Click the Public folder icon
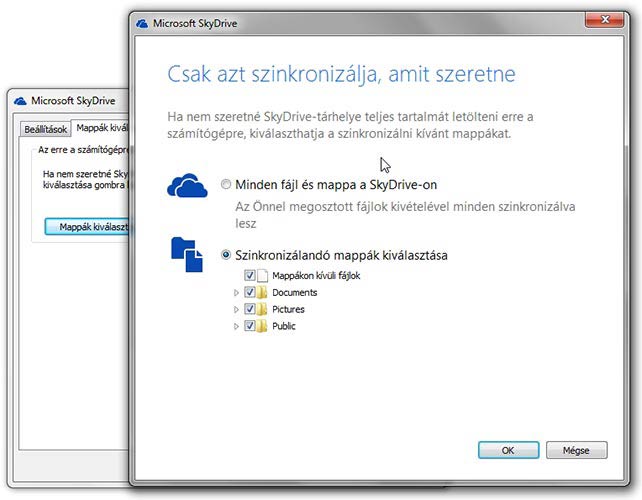The height and width of the screenshot is (500, 642). 262,326
